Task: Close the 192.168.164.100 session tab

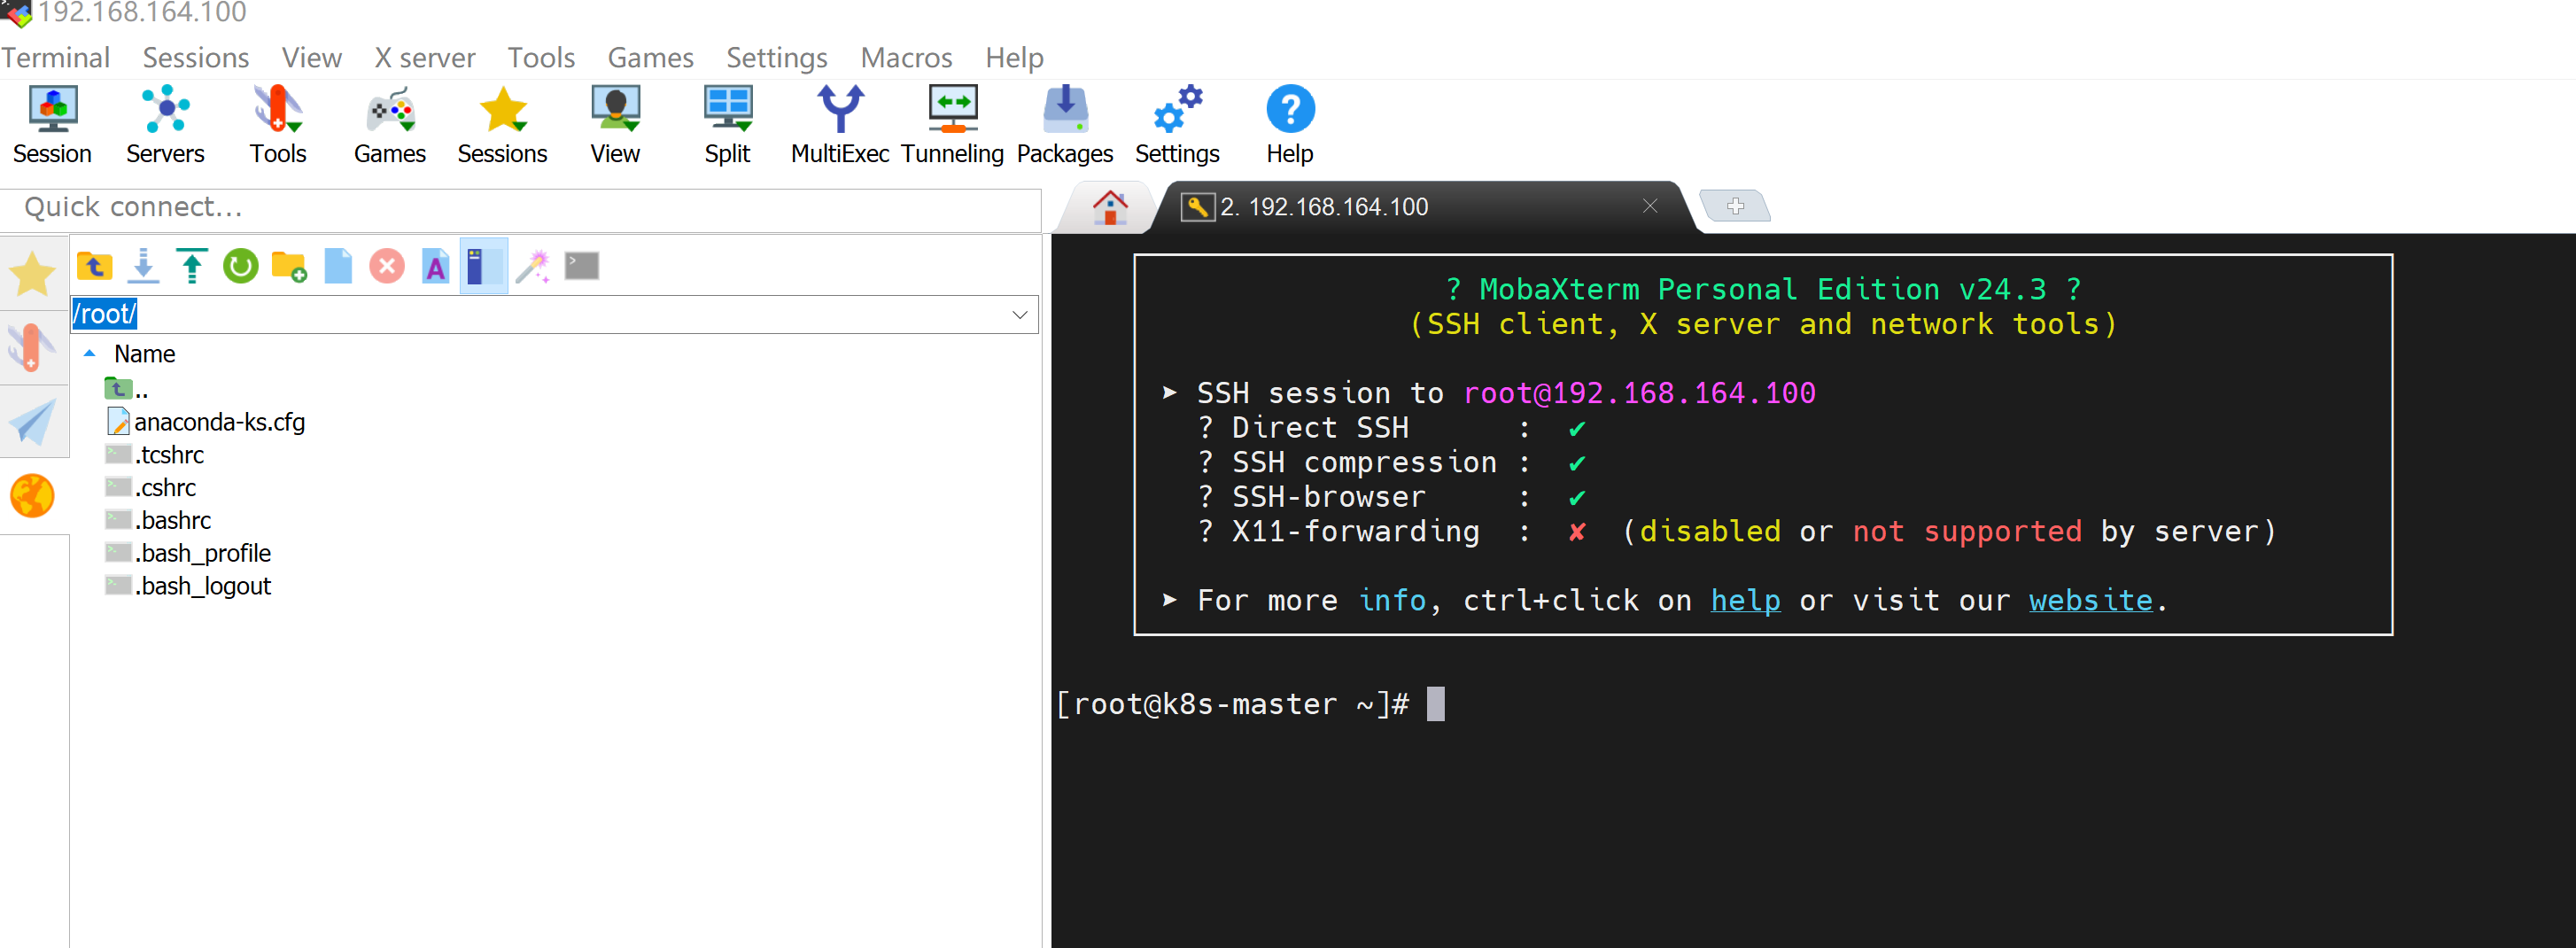Action: point(1650,206)
